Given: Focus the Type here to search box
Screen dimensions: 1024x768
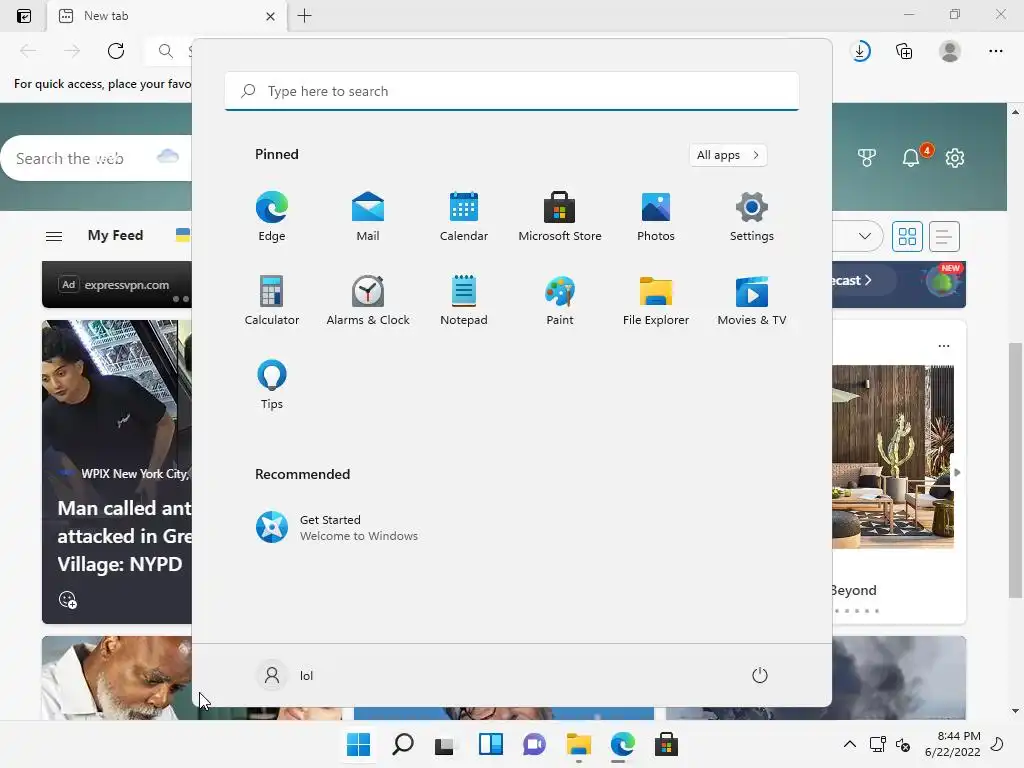Looking at the screenshot, I should 512,91.
